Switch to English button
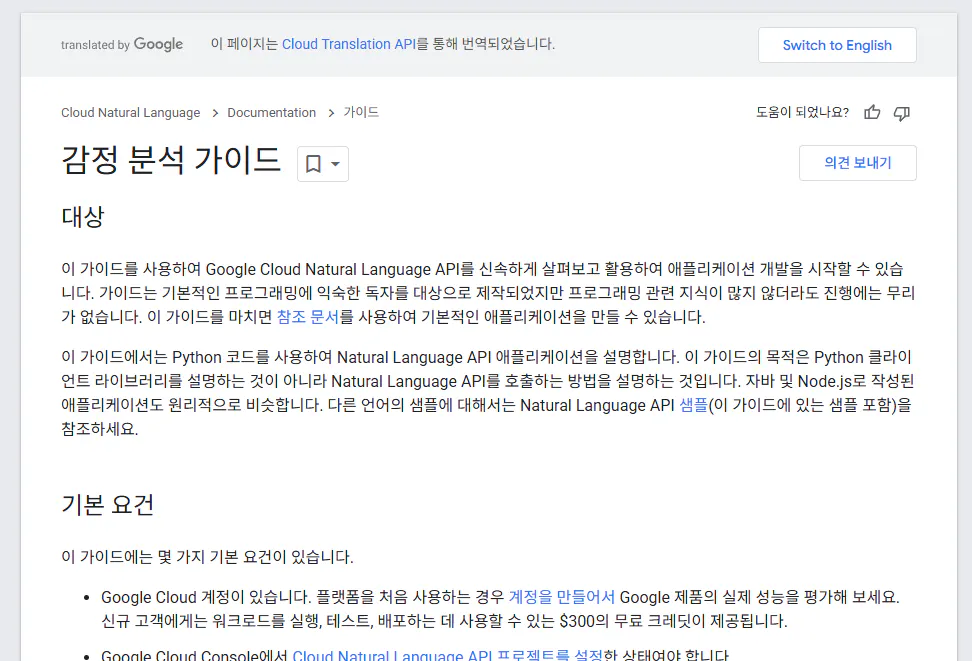Viewport: 972px width, 661px height. [x=837, y=45]
